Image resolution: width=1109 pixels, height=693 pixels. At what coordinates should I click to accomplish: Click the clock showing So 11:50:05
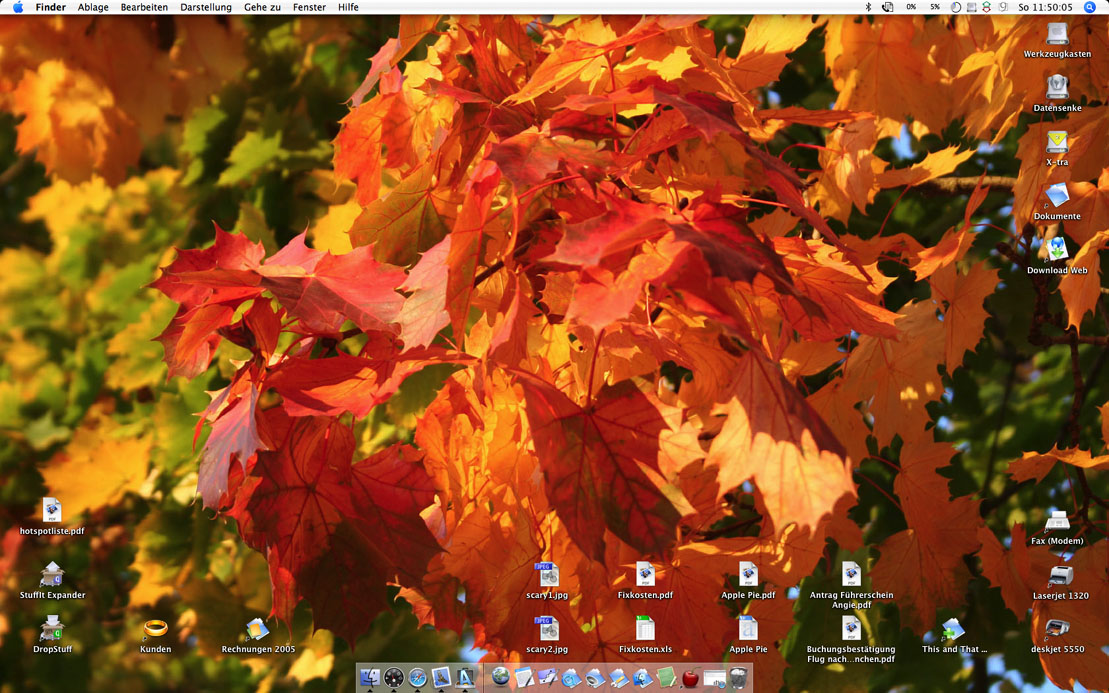click(x=1045, y=7)
